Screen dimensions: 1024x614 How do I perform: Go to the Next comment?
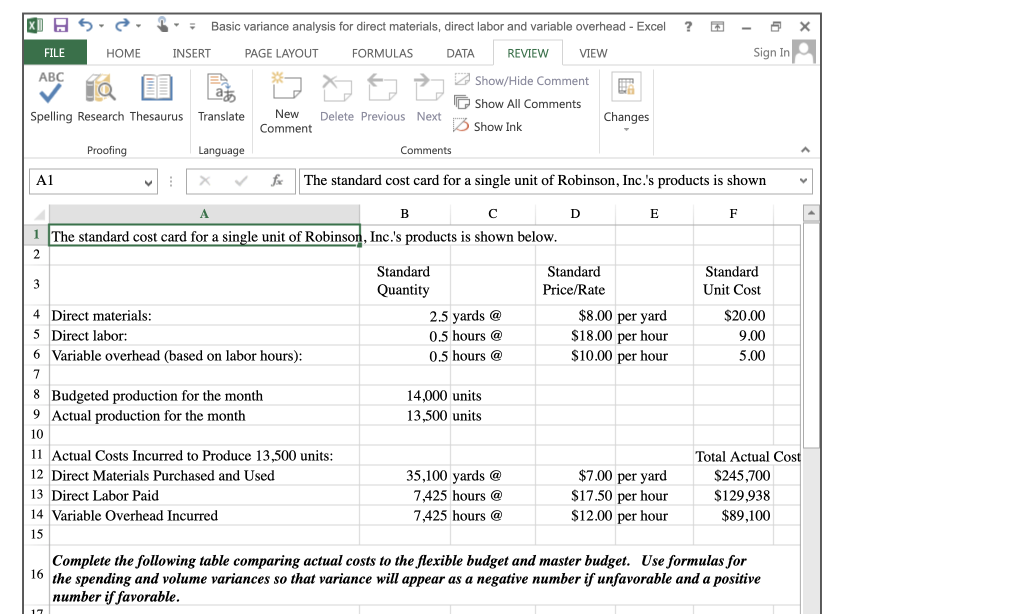click(429, 97)
